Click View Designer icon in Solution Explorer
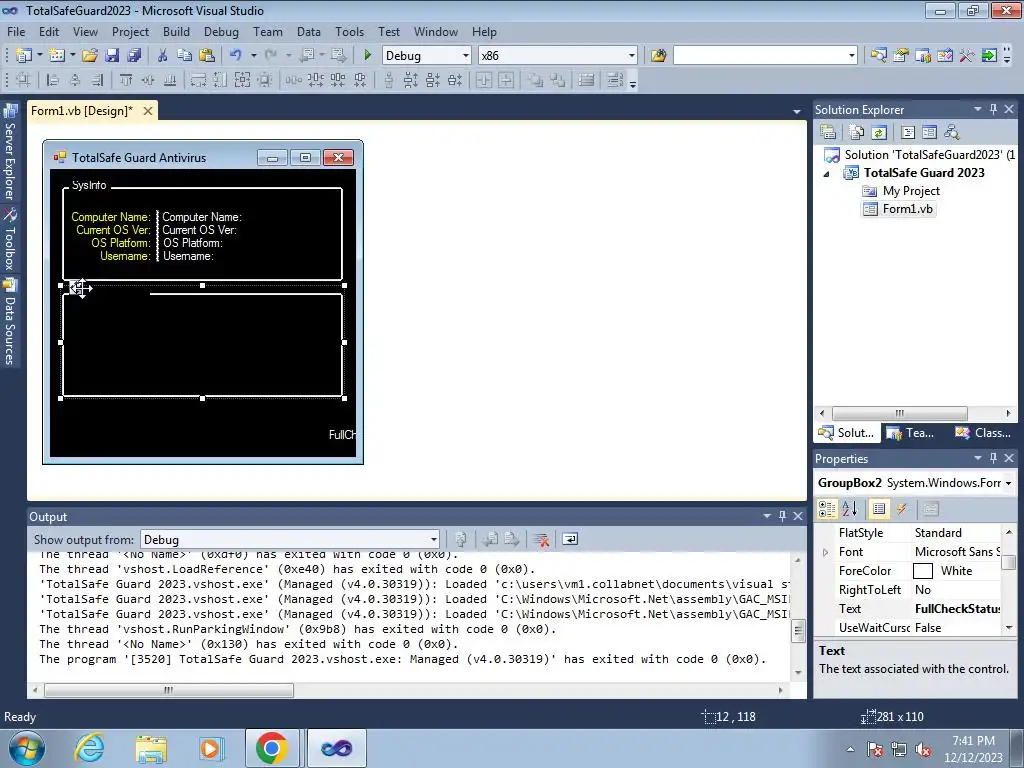 click(x=929, y=132)
